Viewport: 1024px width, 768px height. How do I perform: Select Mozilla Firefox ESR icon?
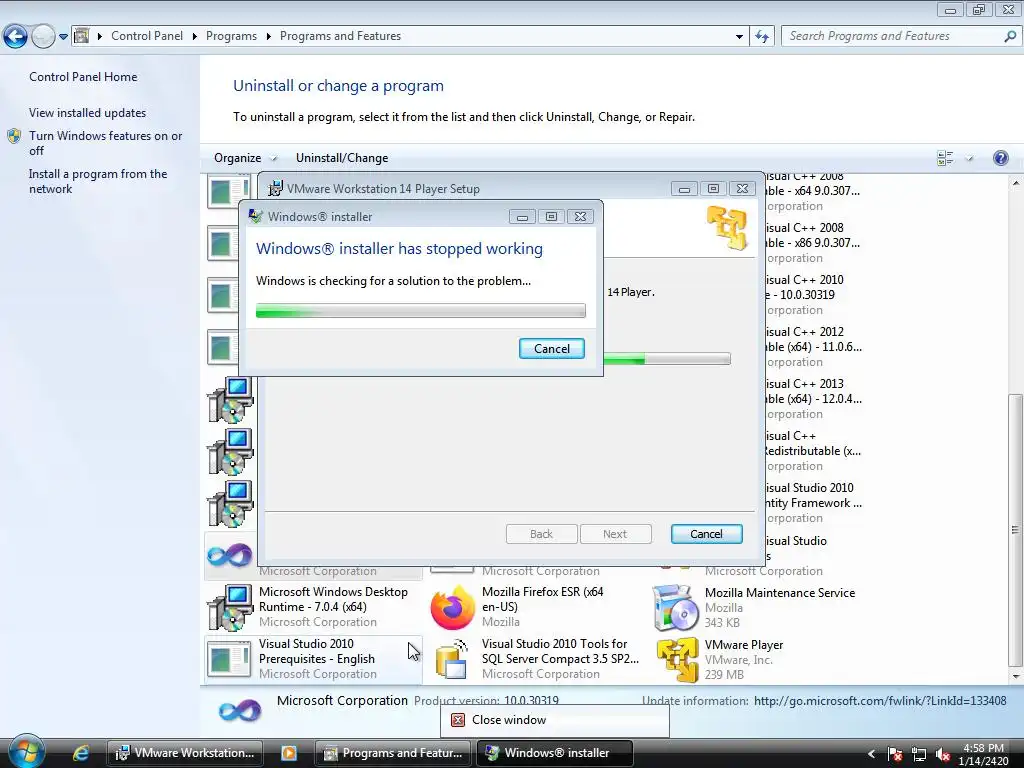pos(452,607)
